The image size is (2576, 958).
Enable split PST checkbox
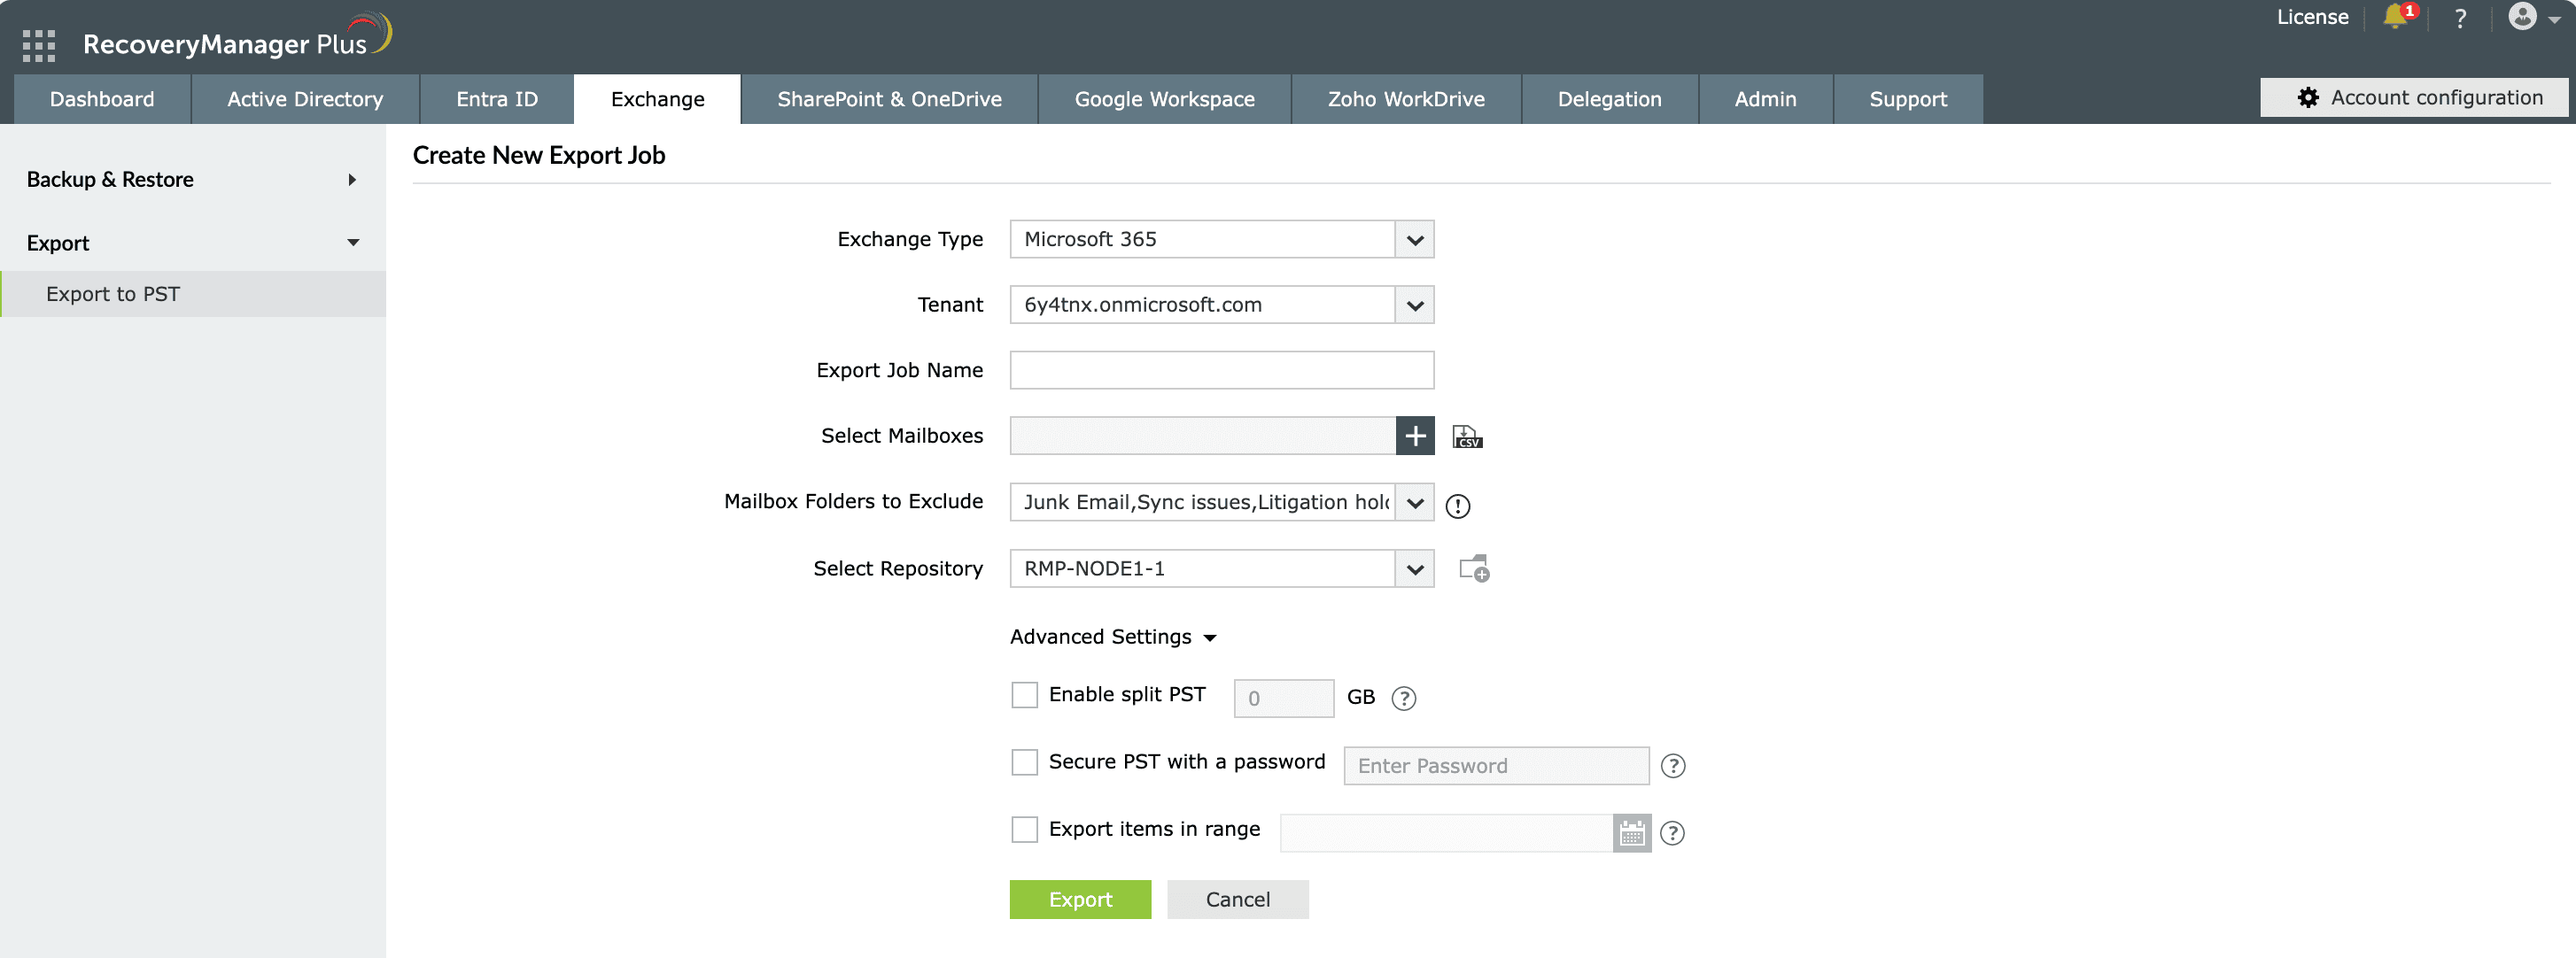click(x=1024, y=695)
